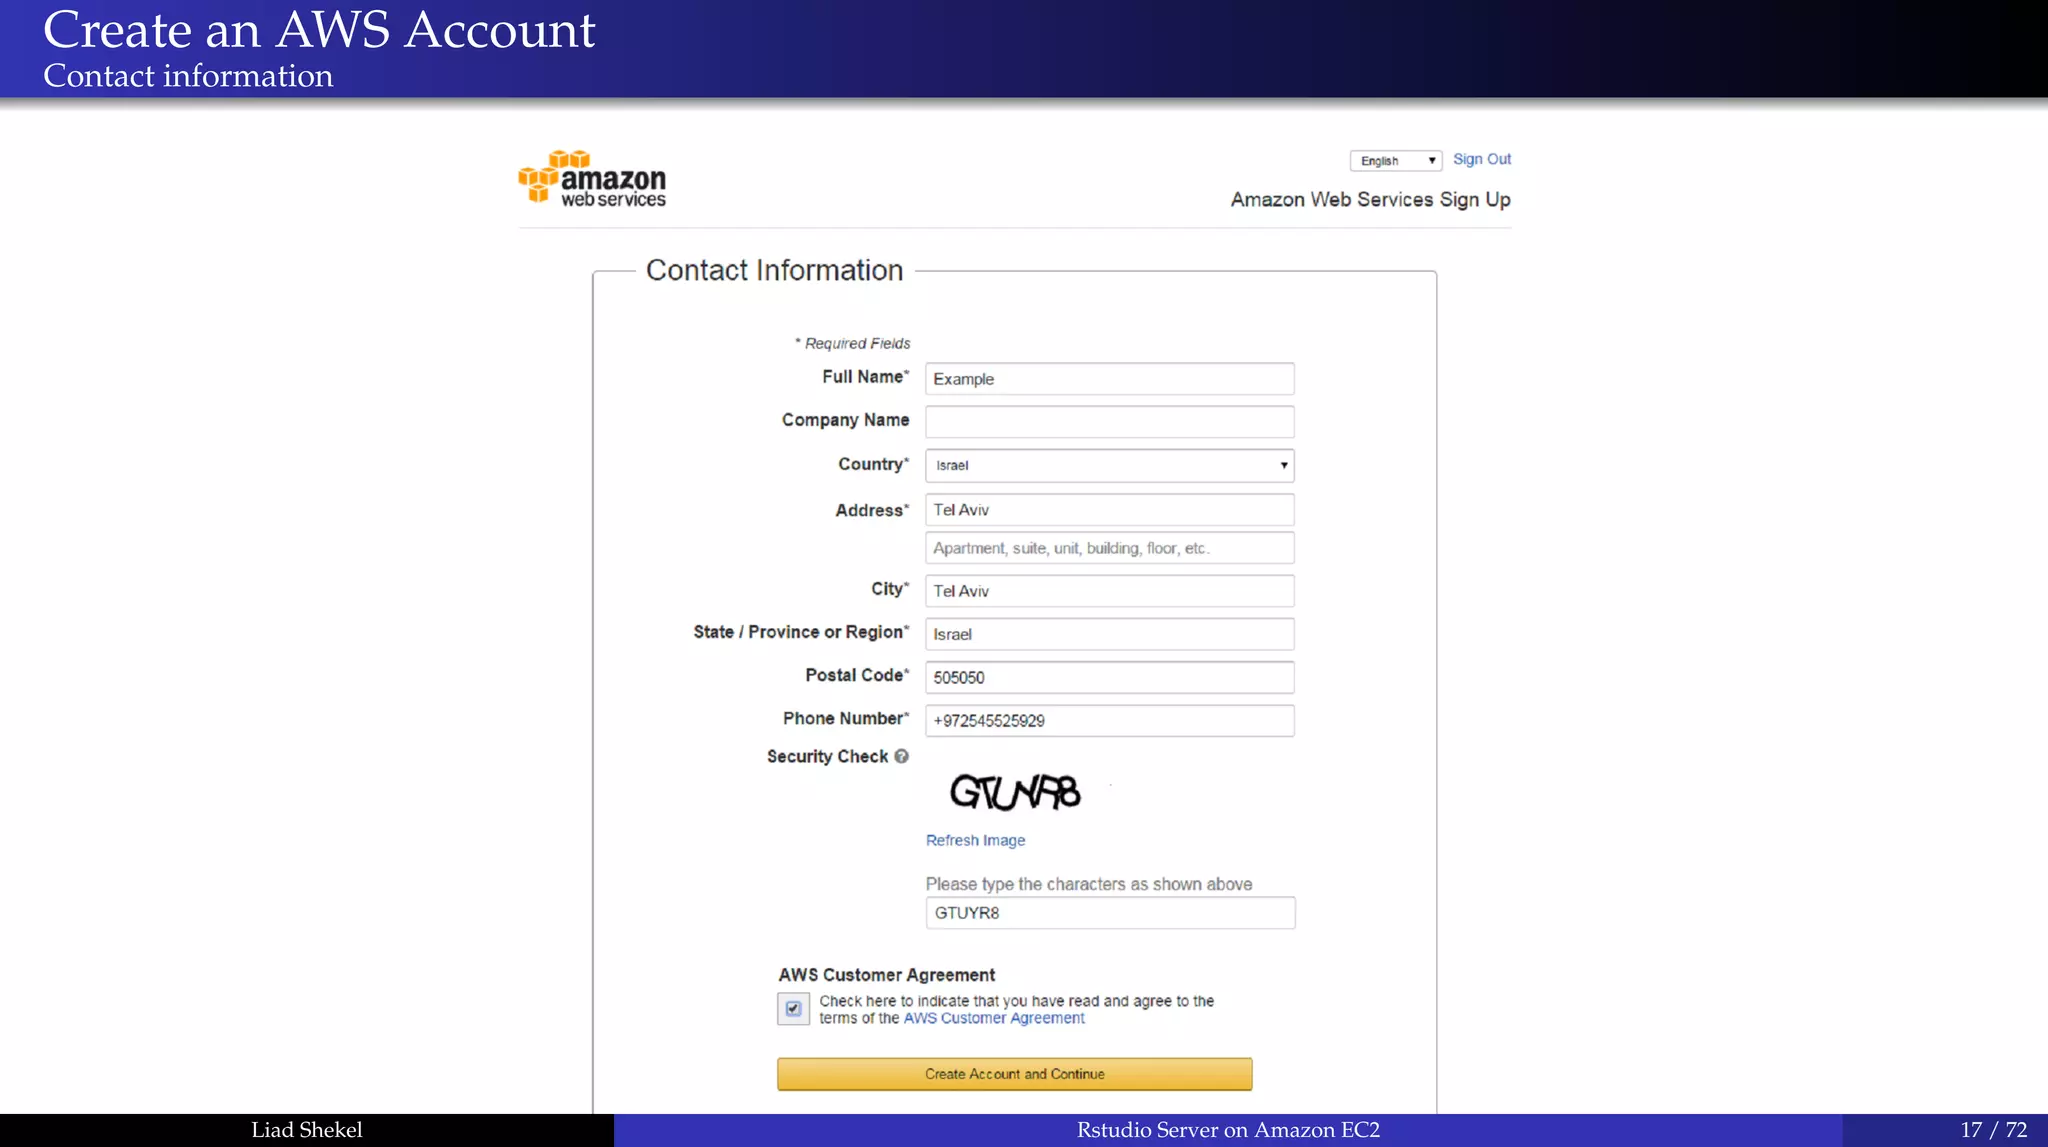This screenshot has width=2048, height=1147.
Task: Click the author name 'Liad Shekel' in footer
Action: click(x=307, y=1130)
